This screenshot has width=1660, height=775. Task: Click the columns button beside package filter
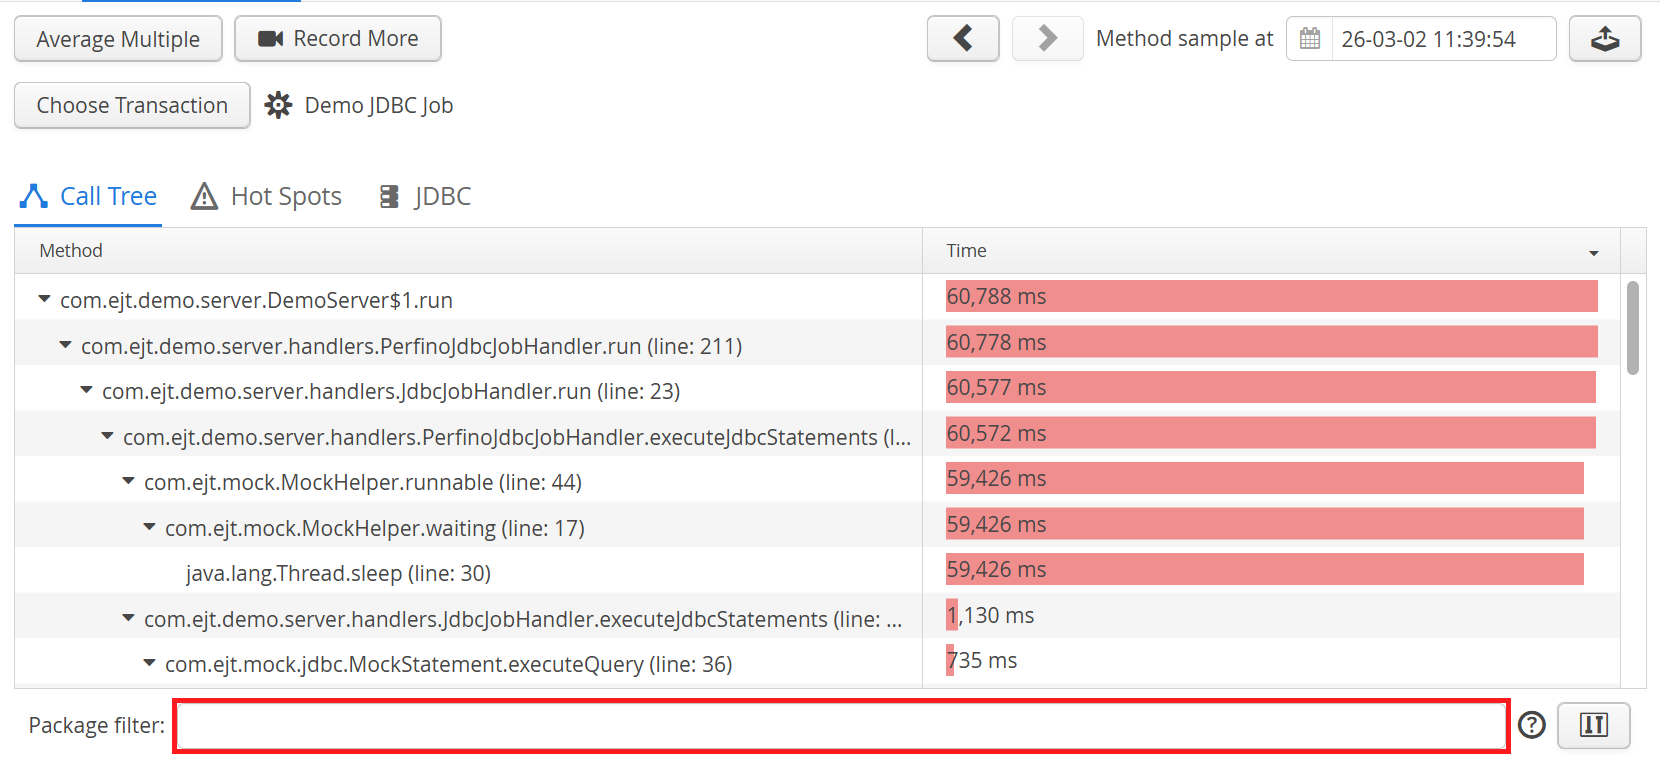point(1593,725)
